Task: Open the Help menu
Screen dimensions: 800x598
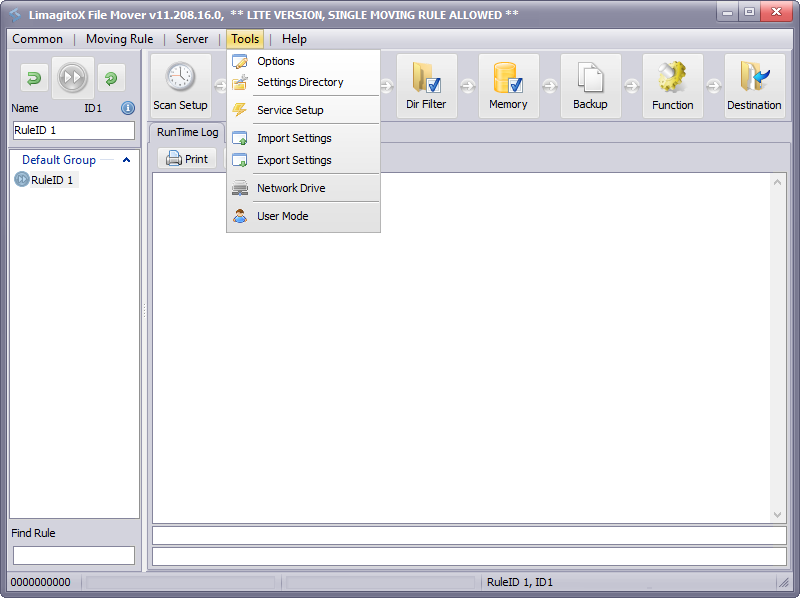Action: (x=294, y=39)
